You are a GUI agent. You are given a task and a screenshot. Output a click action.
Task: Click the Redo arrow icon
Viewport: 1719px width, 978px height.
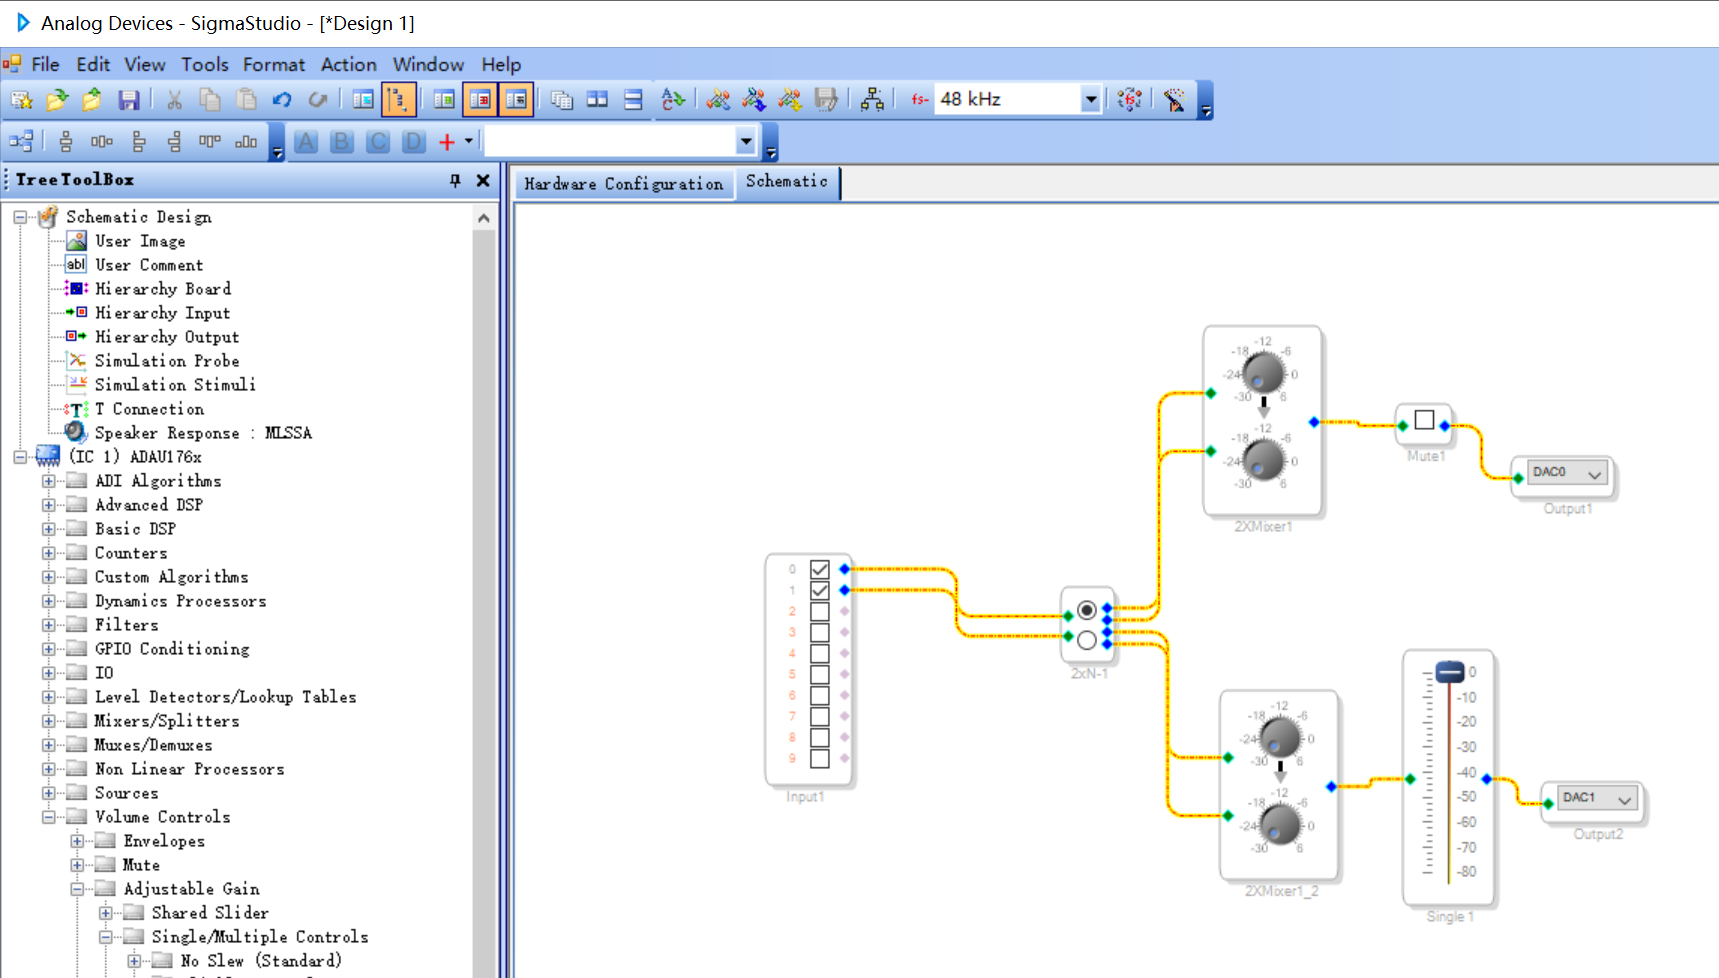coord(318,99)
